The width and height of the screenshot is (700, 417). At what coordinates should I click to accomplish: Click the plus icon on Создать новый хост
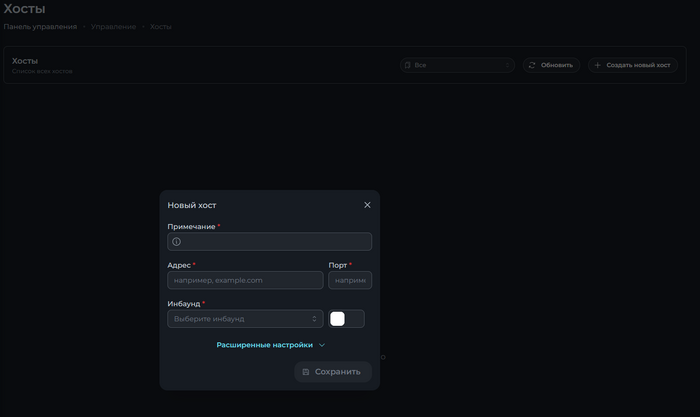(598, 65)
